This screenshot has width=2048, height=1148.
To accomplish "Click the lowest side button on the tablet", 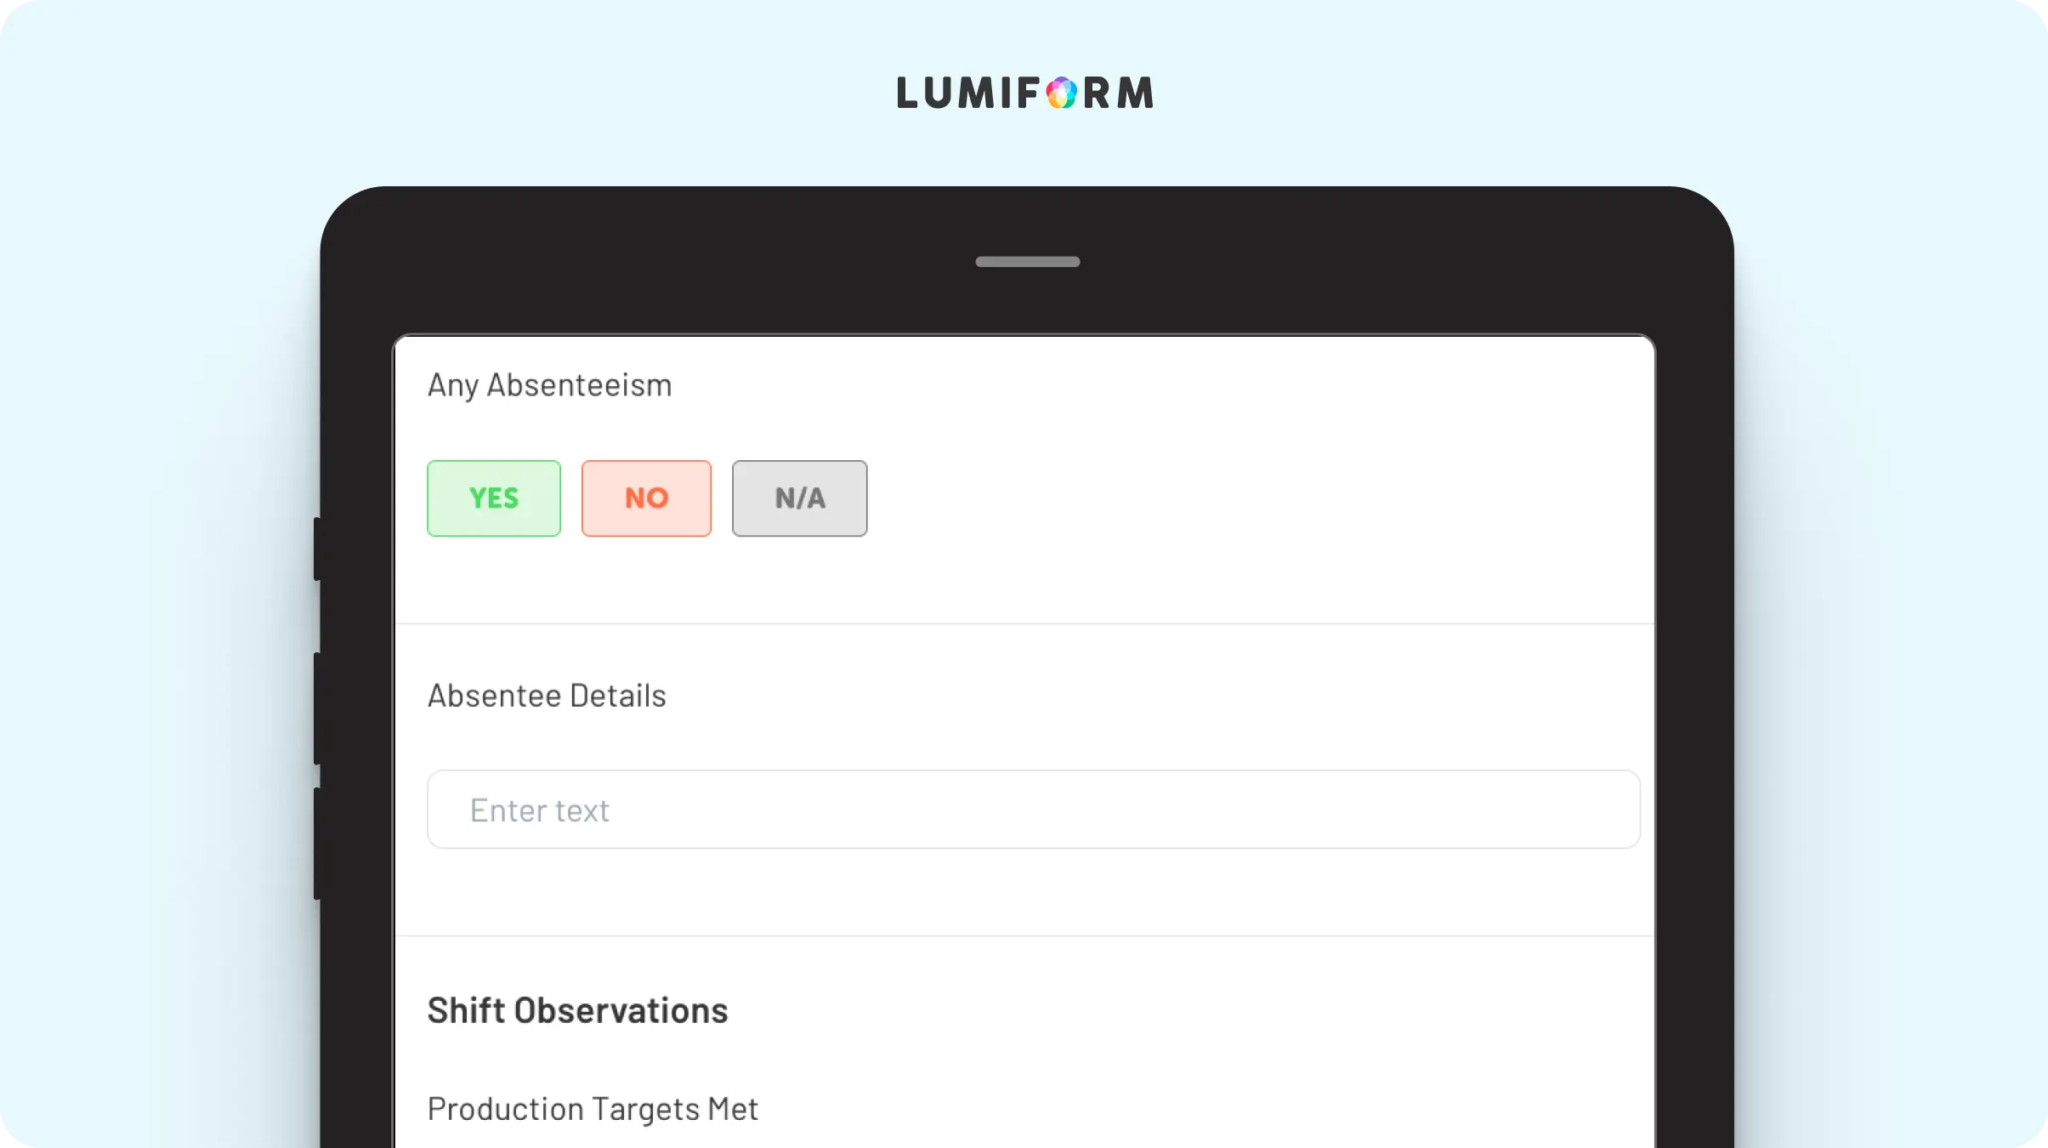I will click(x=317, y=843).
